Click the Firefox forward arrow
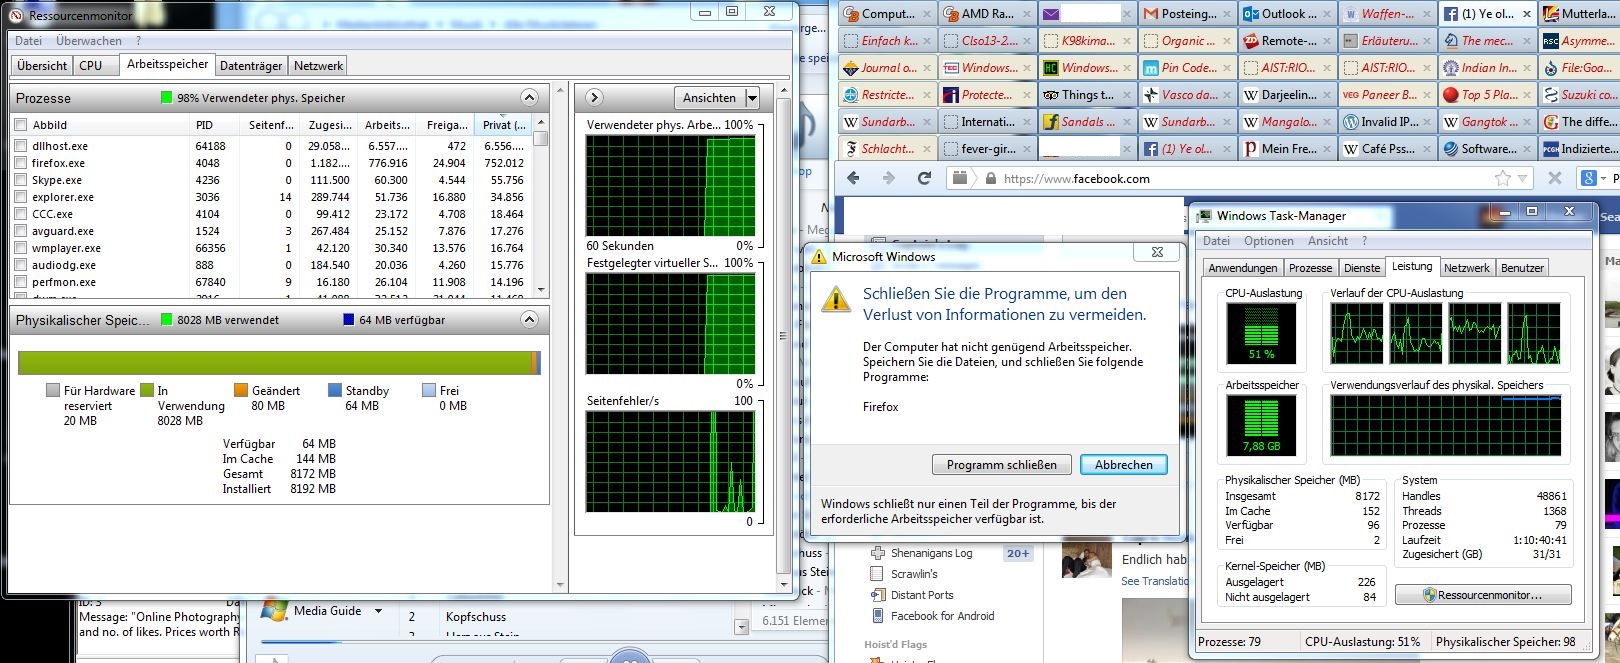This screenshot has height=663, width=1620. tap(889, 178)
